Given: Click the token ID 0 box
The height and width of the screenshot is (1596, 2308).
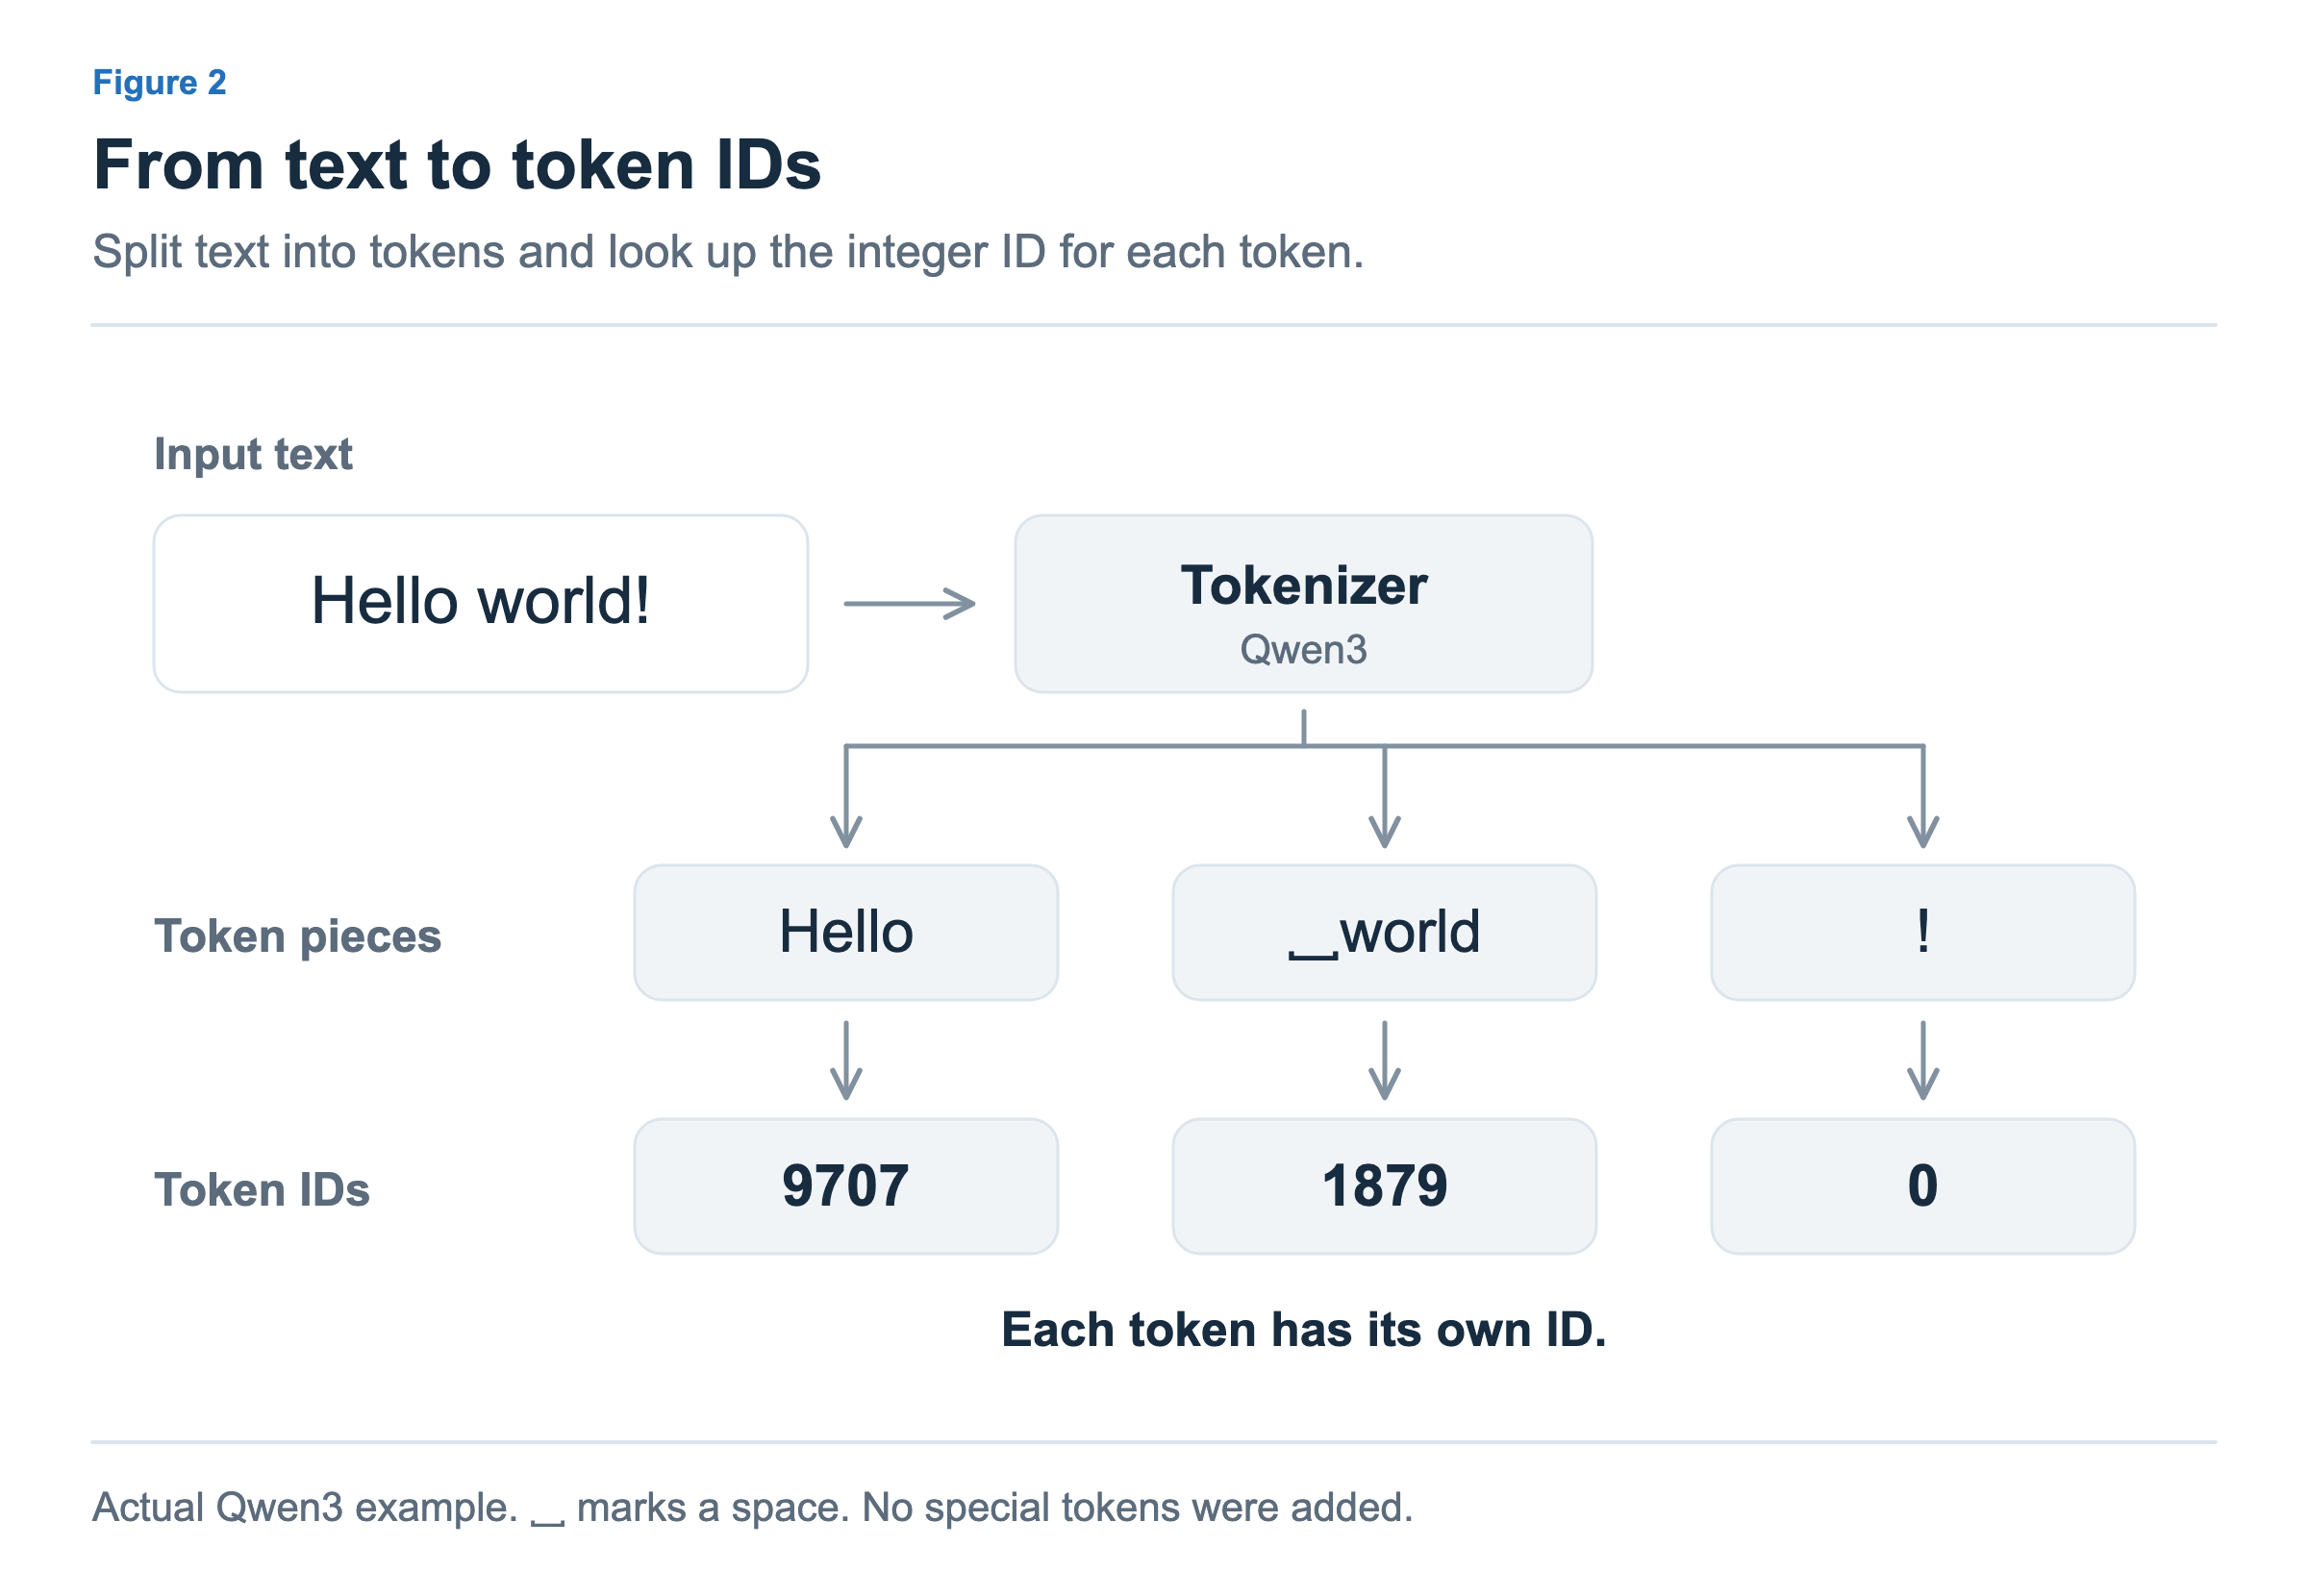Looking at the screenshot, I should coord(1923,1187).
